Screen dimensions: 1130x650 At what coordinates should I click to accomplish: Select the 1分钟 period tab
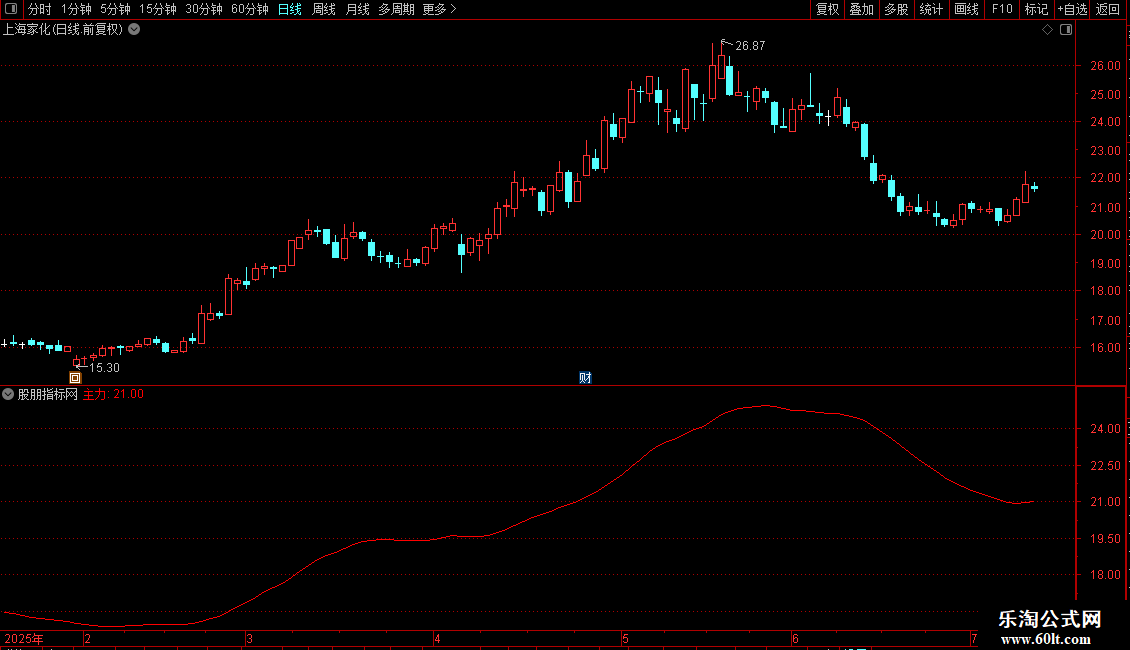point(76,9)
